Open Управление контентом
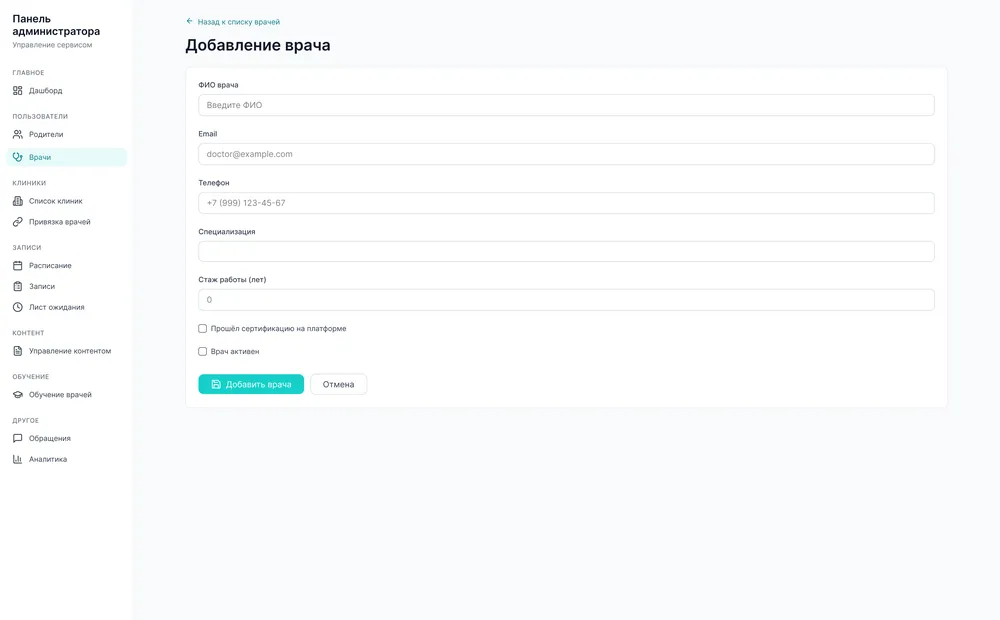Screen dimensions: 1000x620 66,351
